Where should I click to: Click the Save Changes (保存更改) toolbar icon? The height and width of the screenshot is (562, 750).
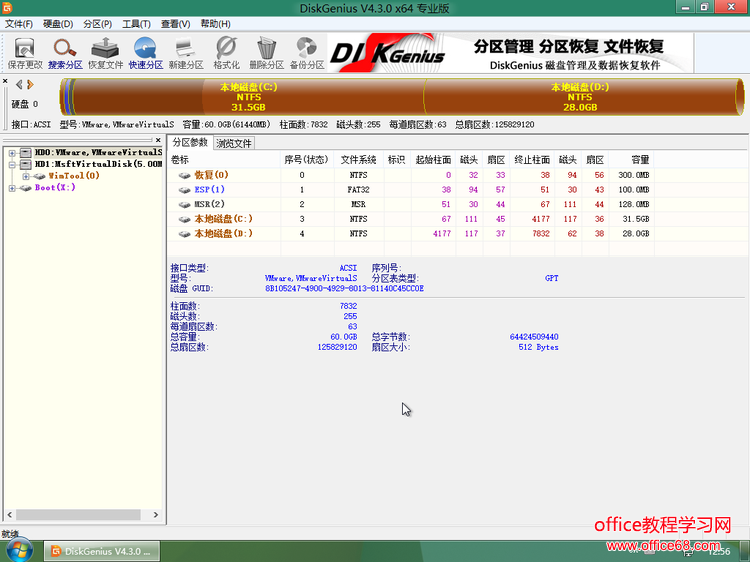tap(24, 53)
